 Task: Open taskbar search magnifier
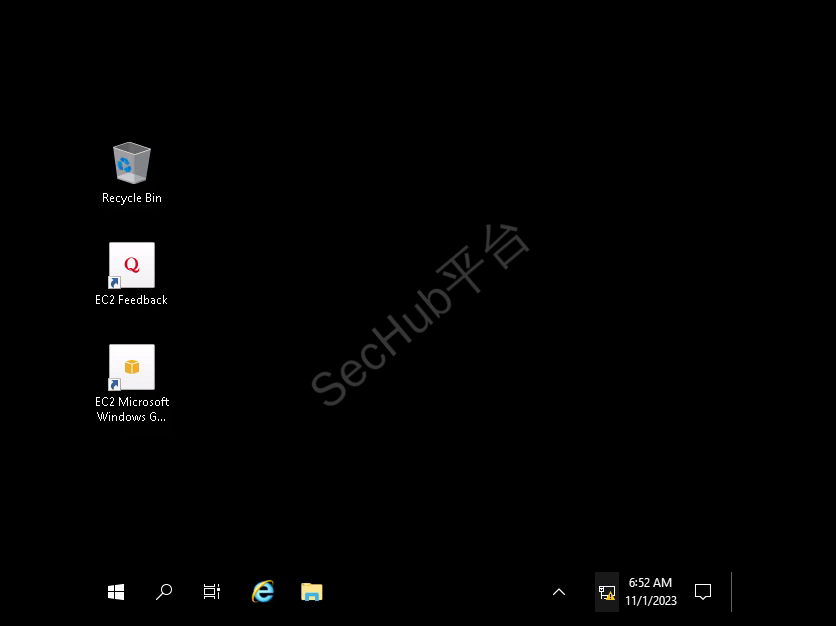click(164, 592)
